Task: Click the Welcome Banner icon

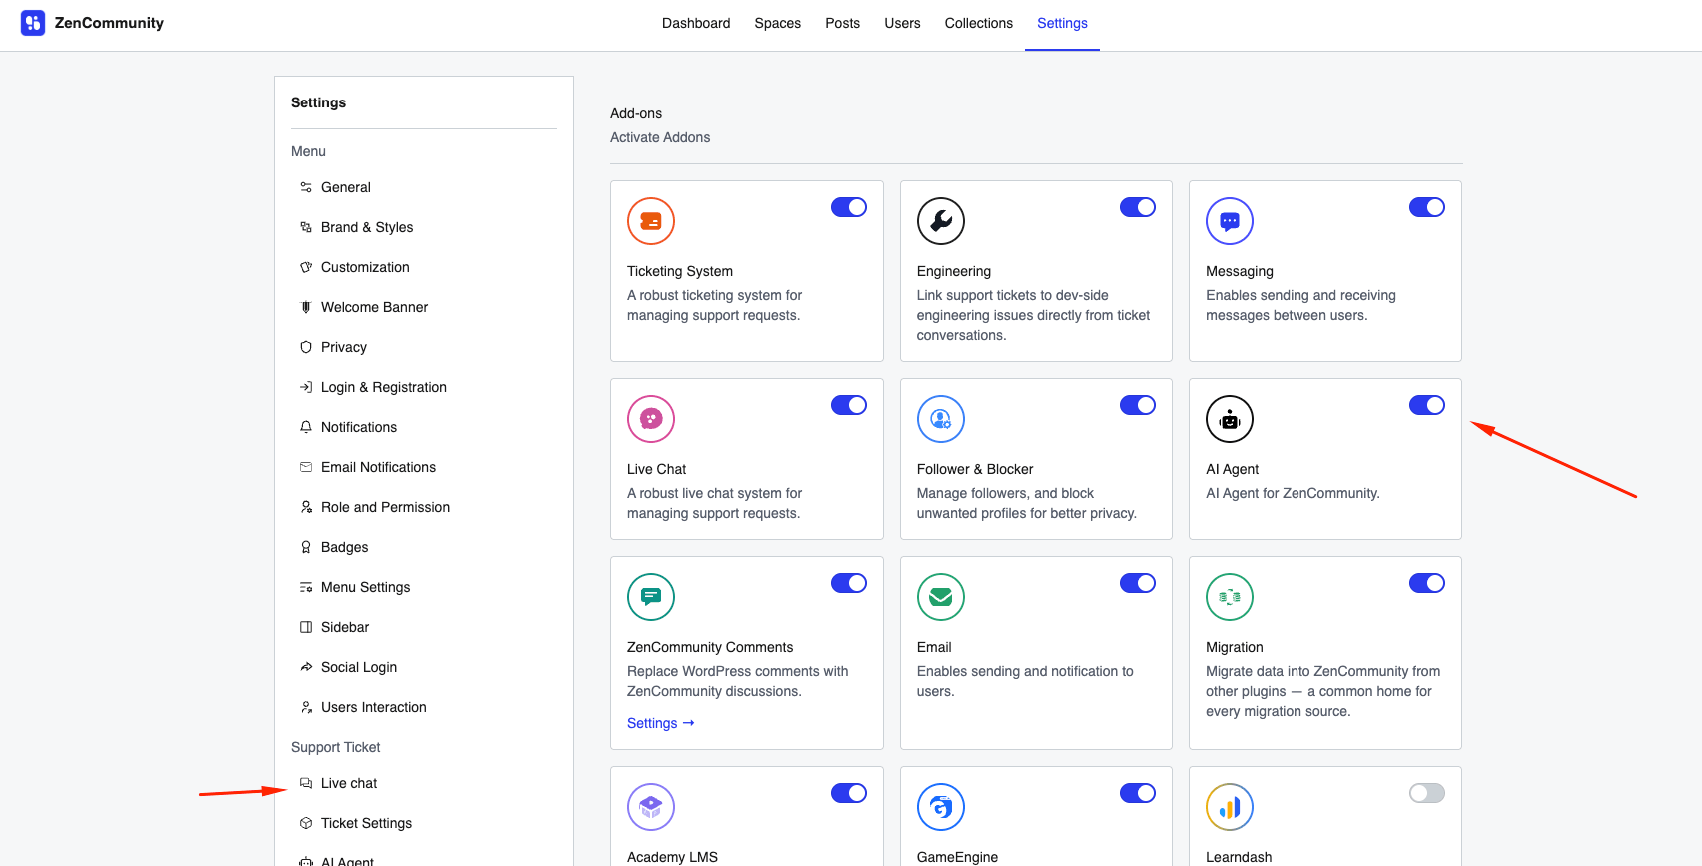Action: point(306,307)
